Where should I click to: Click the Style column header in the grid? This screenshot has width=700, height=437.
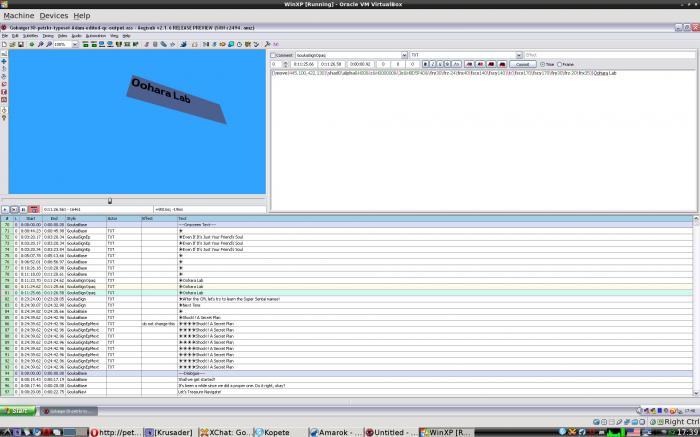tap(86, 218)
